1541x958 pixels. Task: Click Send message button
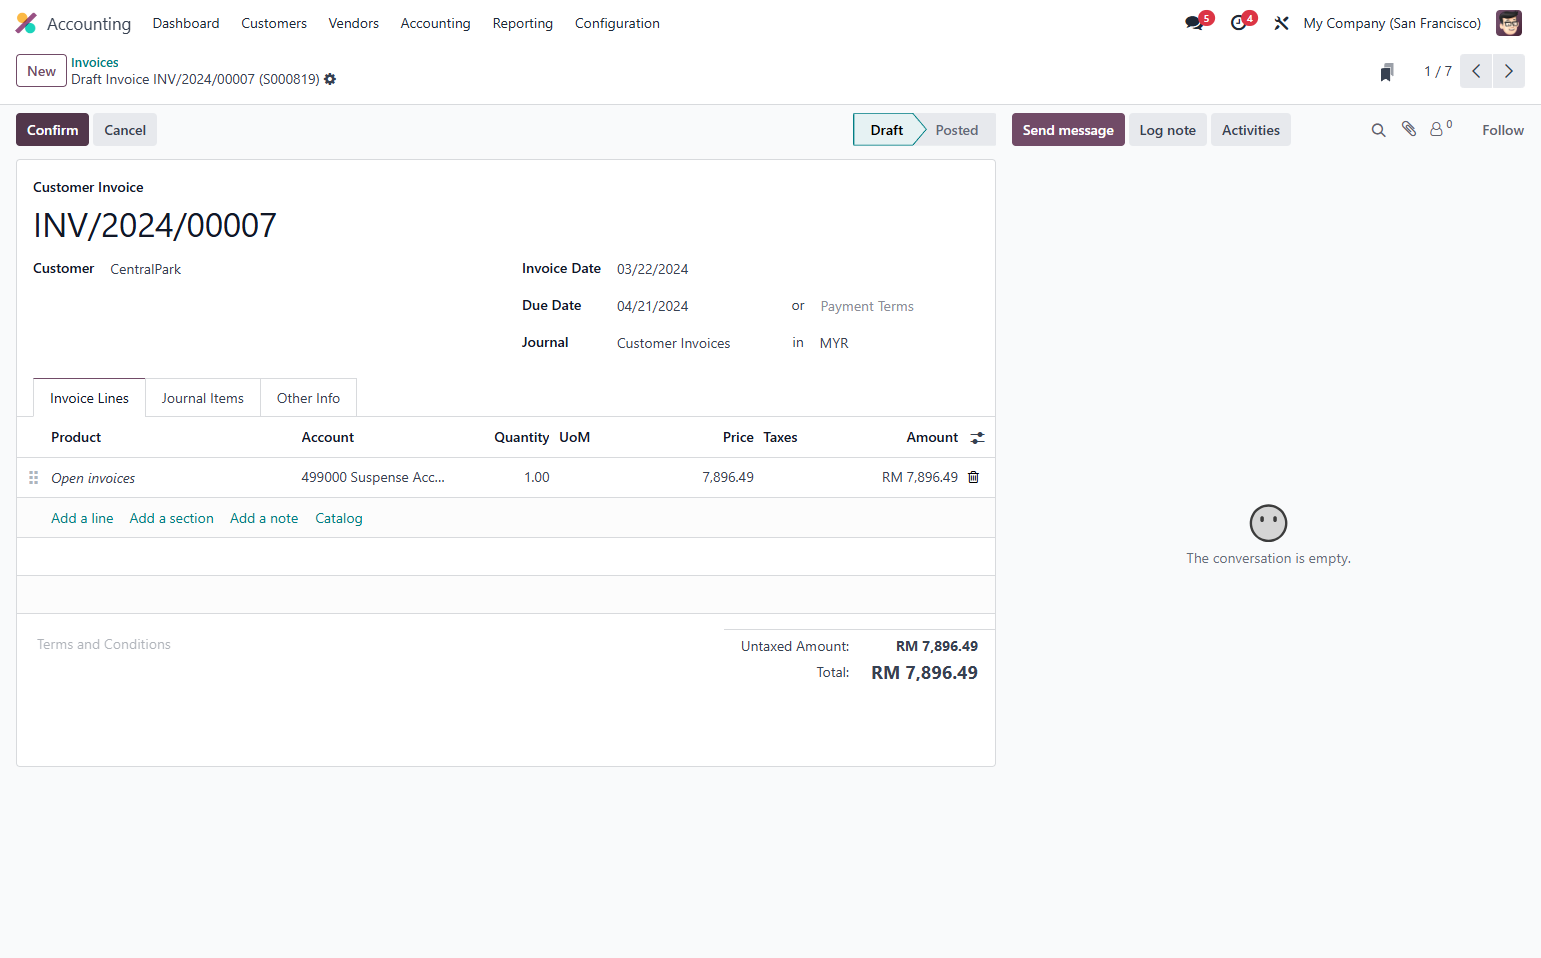(x=1068, y=130)
